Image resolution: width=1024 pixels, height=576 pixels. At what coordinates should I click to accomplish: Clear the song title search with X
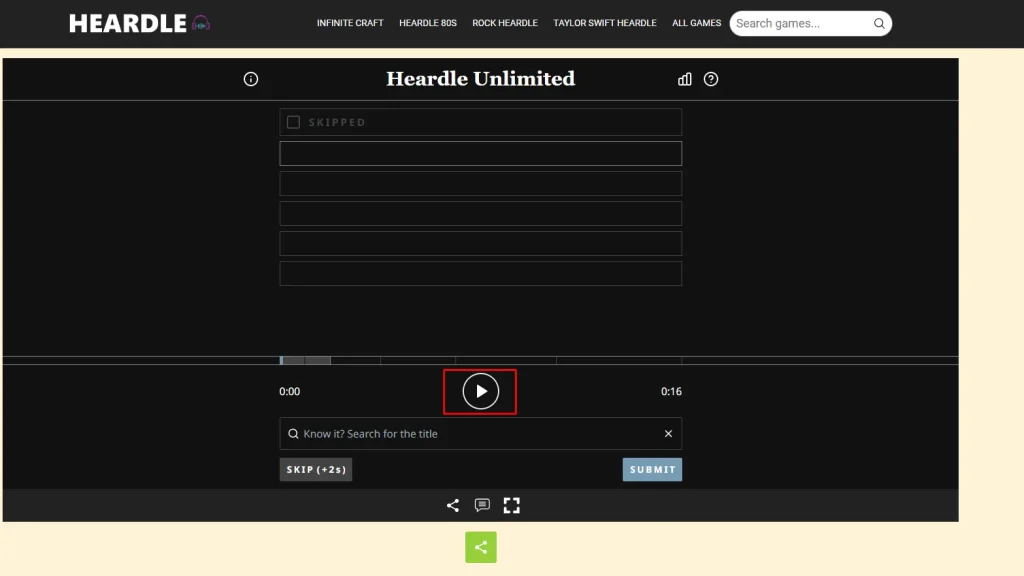[x=668, y=434]
